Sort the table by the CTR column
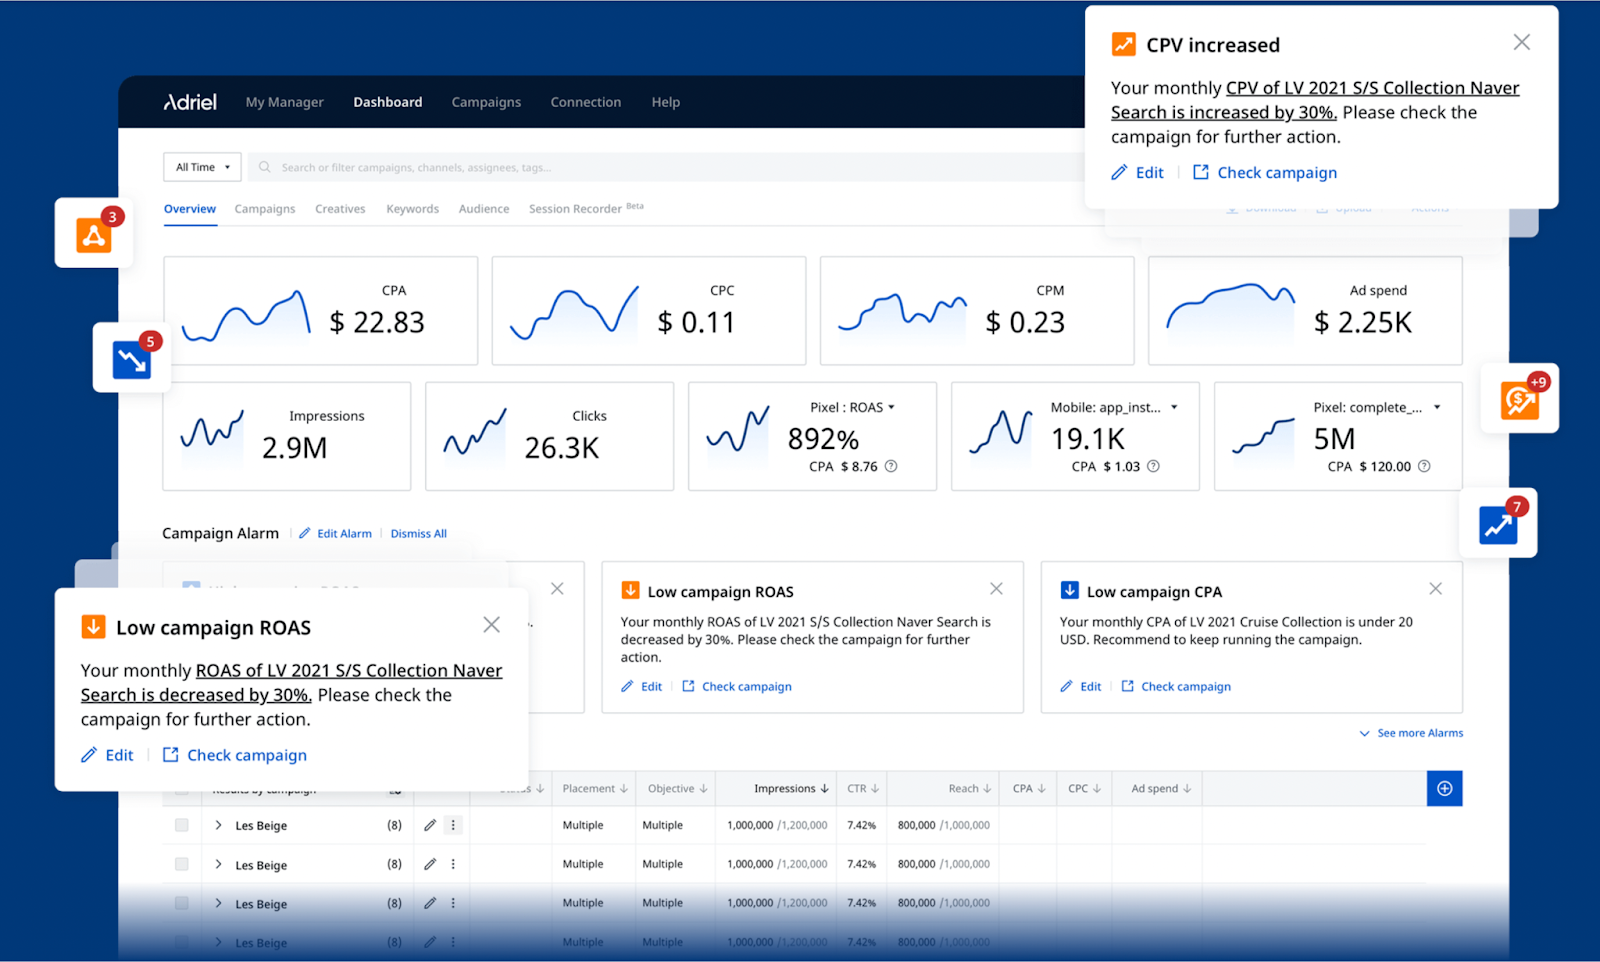1600x962 pixels. 863,789
